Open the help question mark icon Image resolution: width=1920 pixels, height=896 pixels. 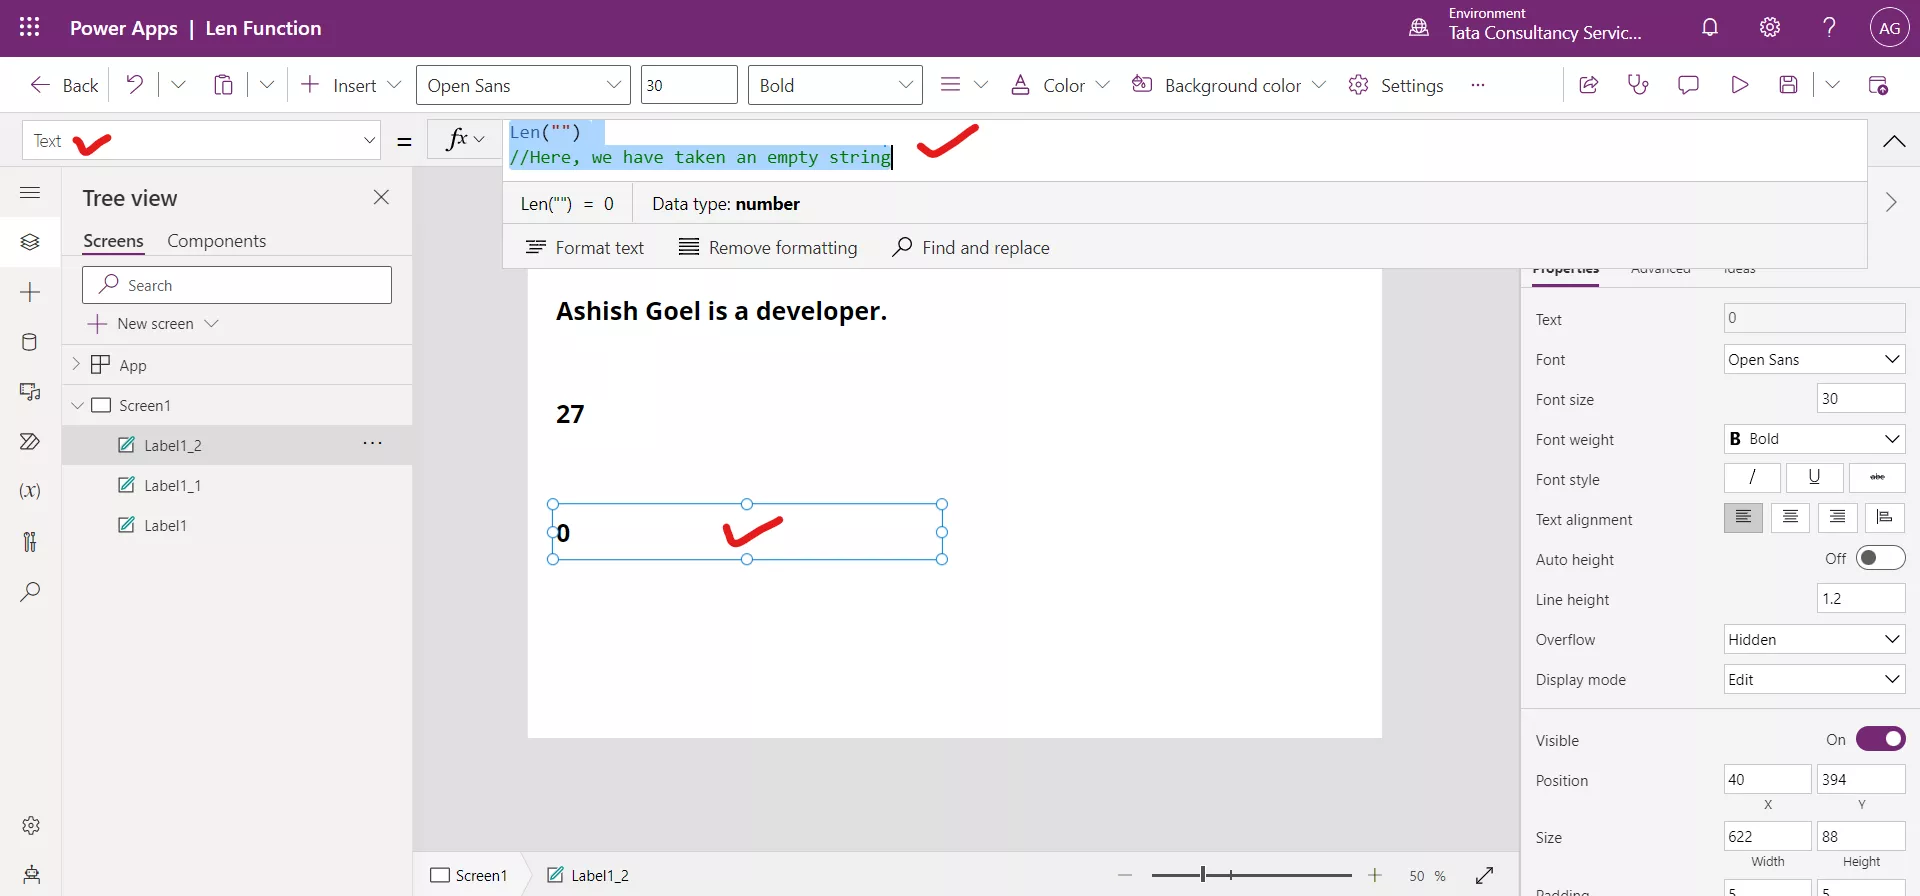pyautogui.click(x=1829, y=27)
